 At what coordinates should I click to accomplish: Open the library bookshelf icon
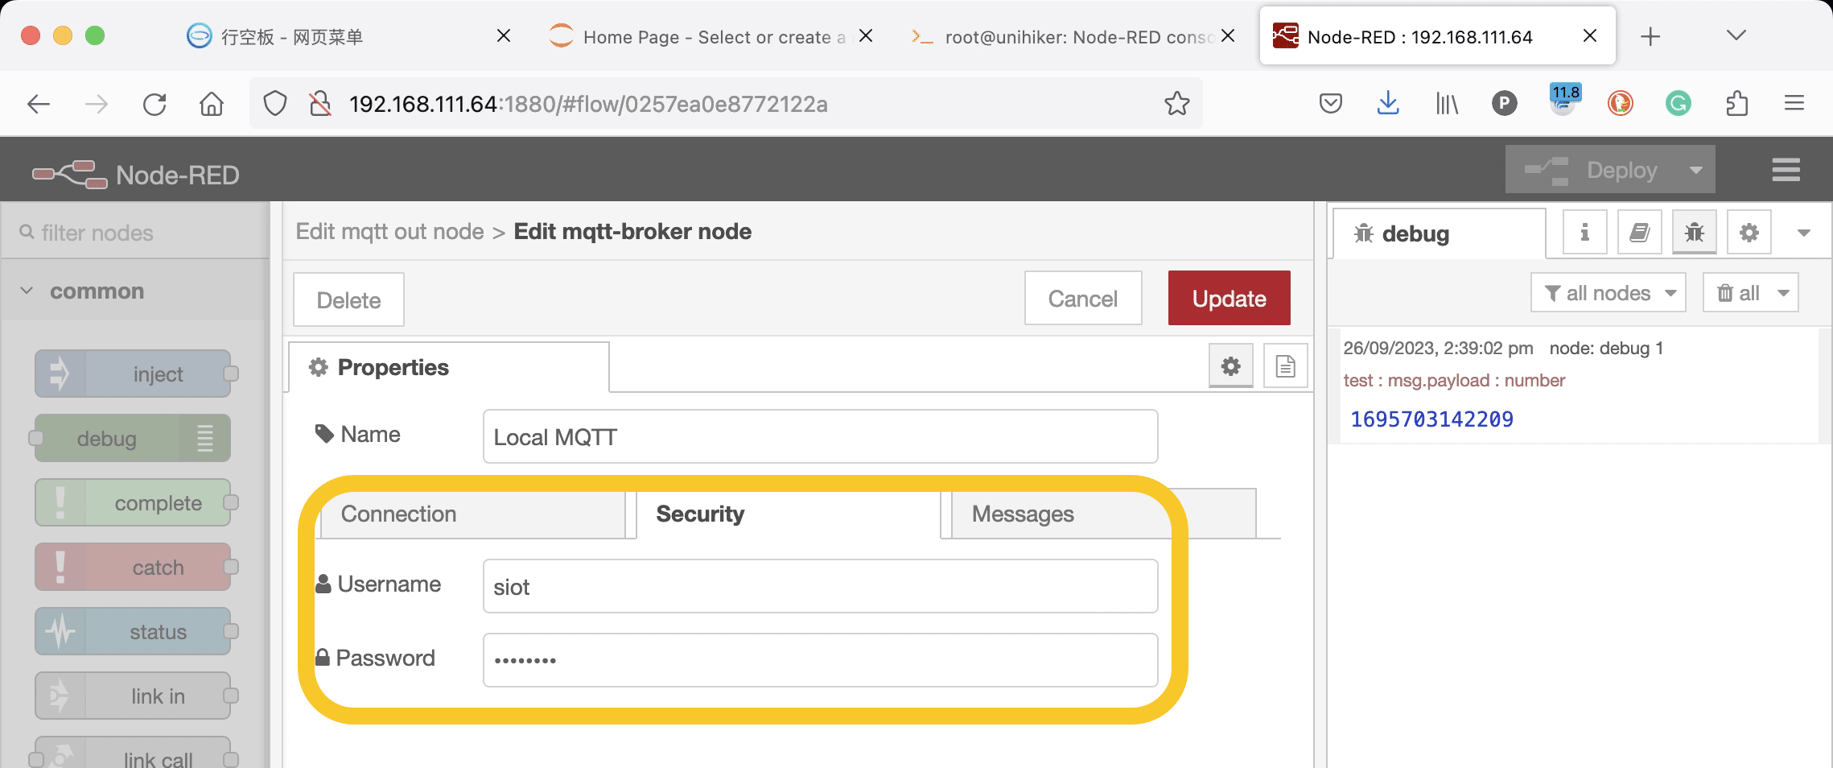pos(1446,103)
